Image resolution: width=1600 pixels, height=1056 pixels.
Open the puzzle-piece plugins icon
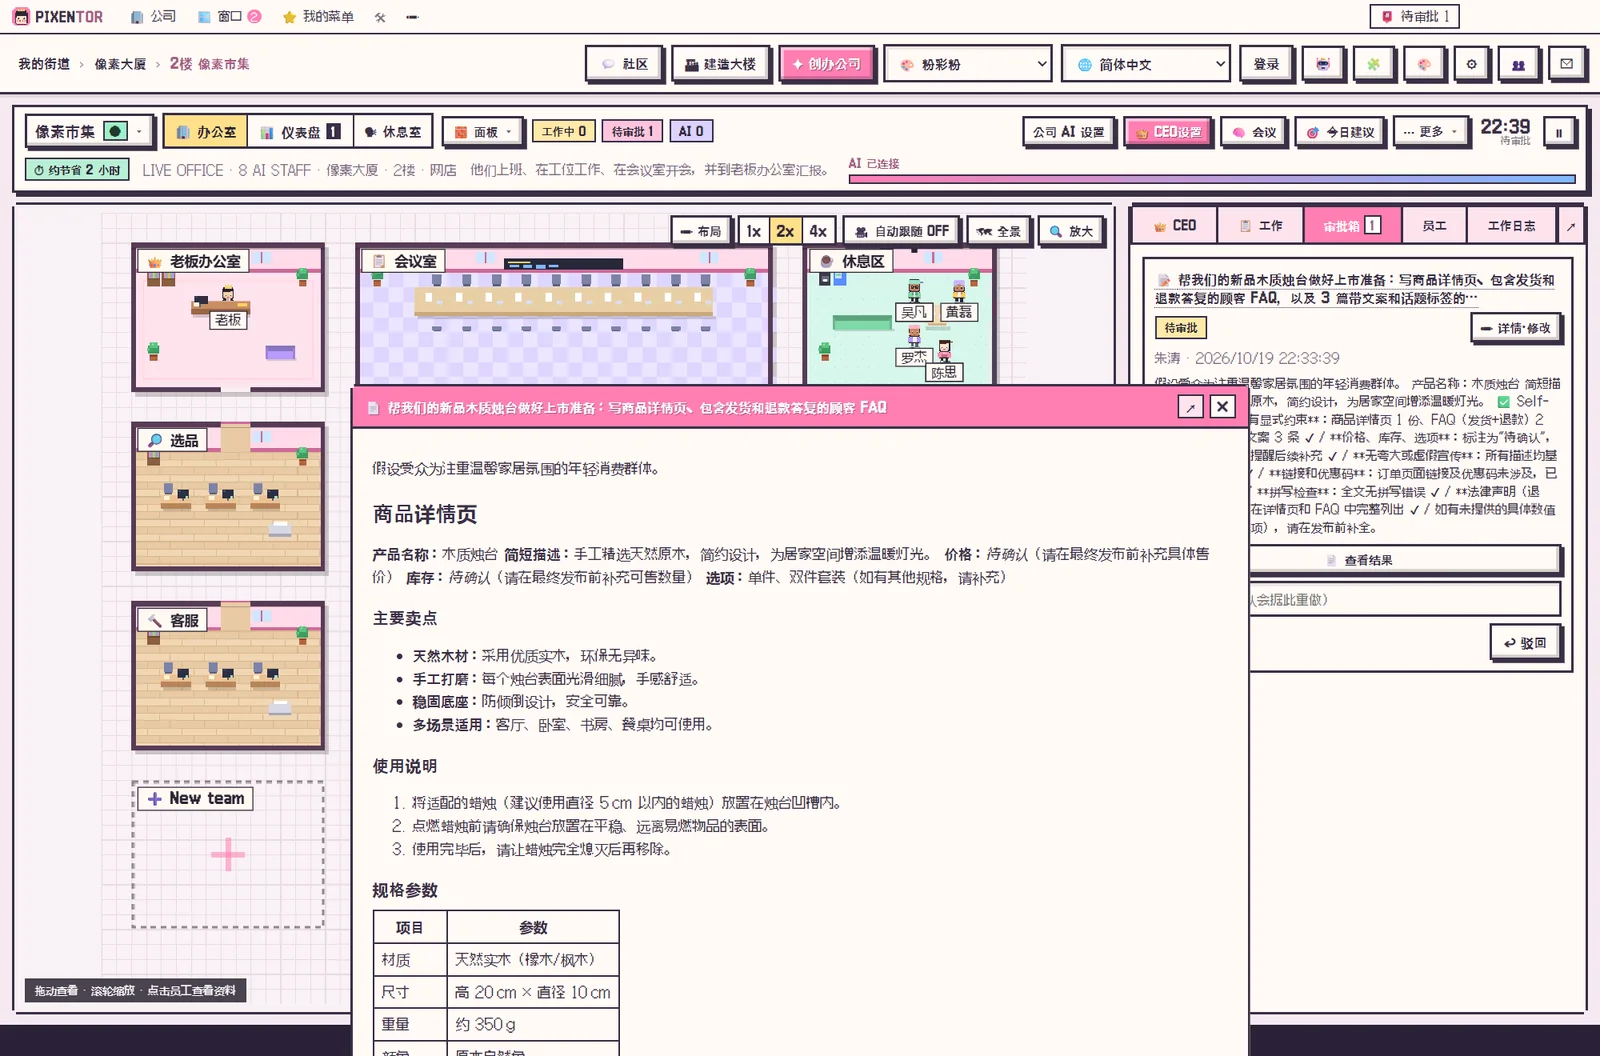point(1373,64)
